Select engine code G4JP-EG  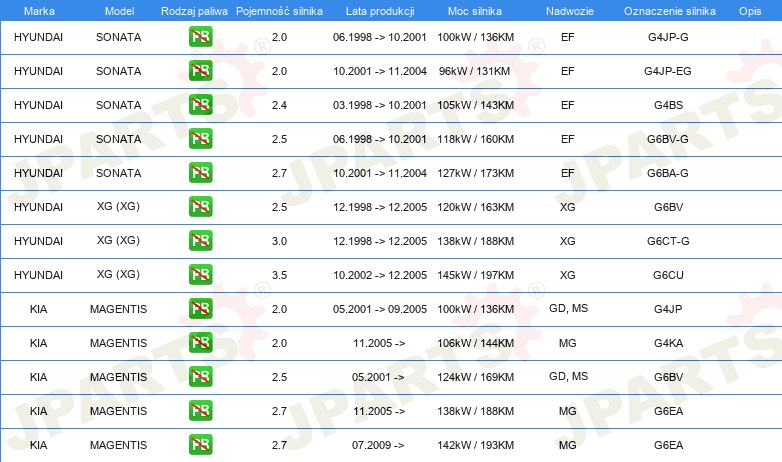[668, 71]
